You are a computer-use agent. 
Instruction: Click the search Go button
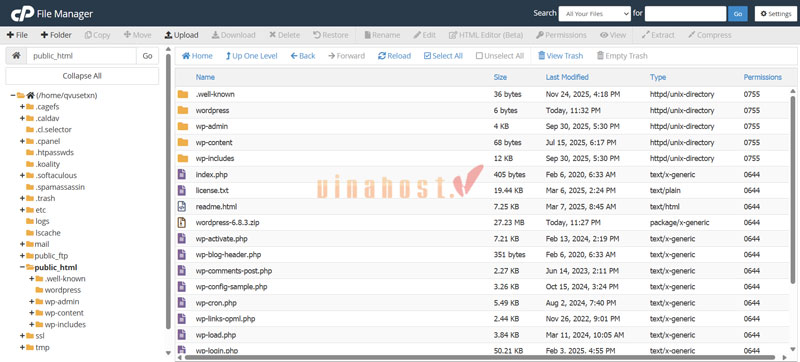(738, 14)
